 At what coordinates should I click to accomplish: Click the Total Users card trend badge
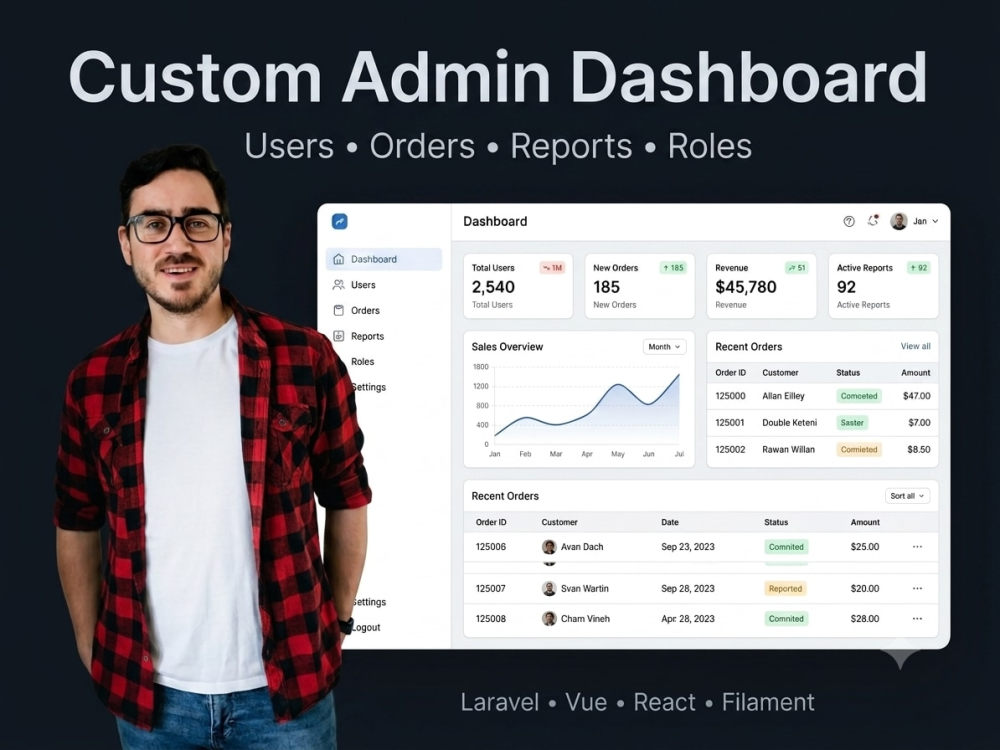(x=552, y=268)
